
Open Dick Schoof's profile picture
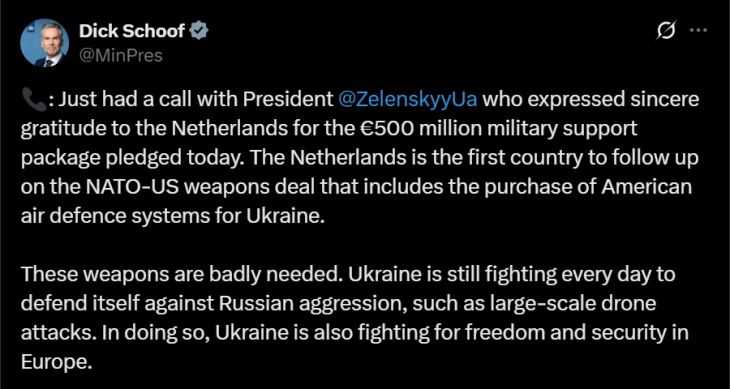click(45, 43)
